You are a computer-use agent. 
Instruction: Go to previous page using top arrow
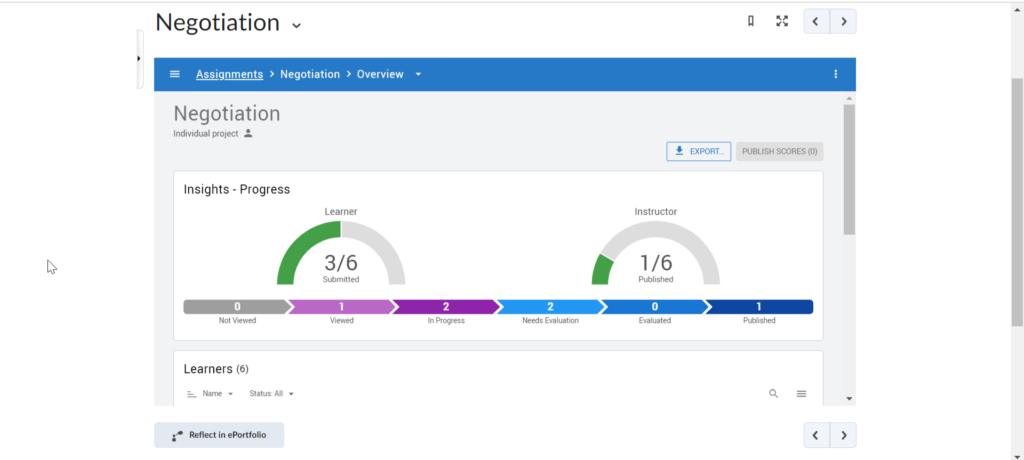click(817, 21)
